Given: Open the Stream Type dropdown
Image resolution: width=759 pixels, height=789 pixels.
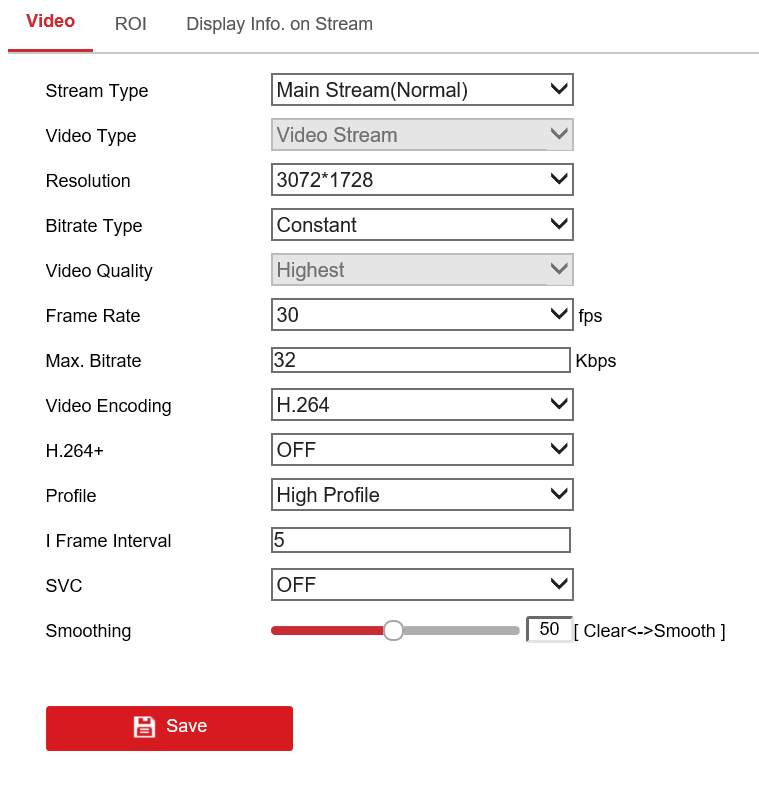Looking at the screenshot, I should point(421,90).
